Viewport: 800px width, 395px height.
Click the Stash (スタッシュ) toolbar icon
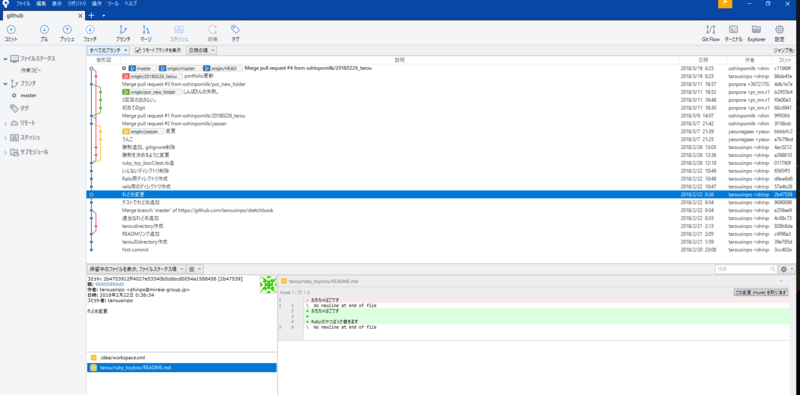pyautogui.click(x=179, y=30)
